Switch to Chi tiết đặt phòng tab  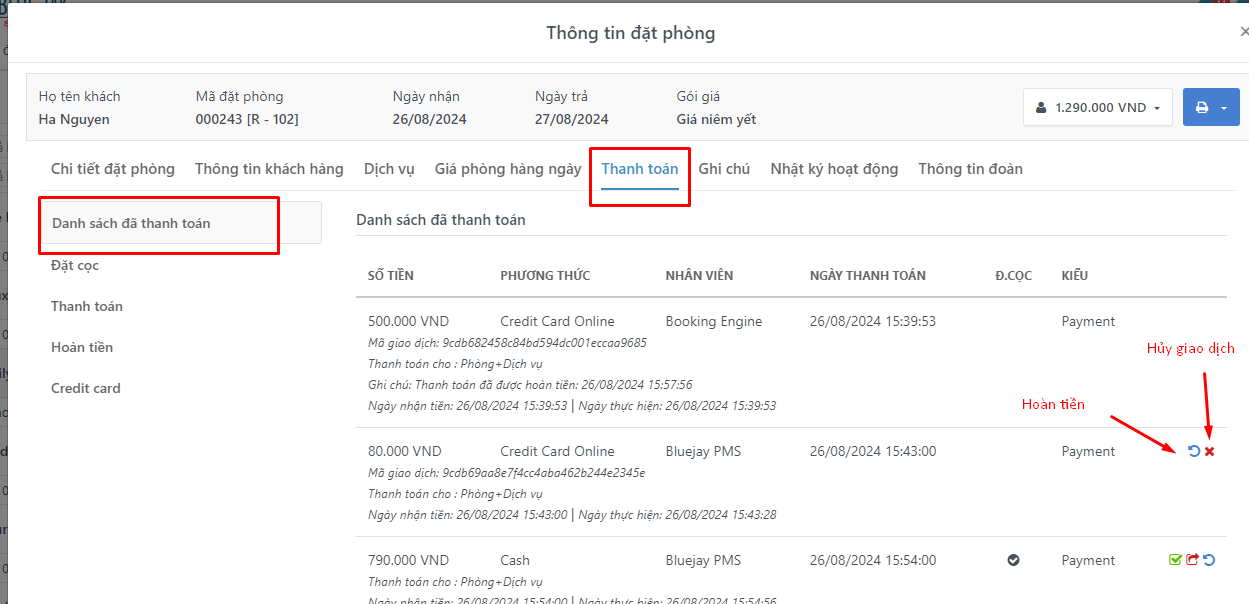coord(113,169)
